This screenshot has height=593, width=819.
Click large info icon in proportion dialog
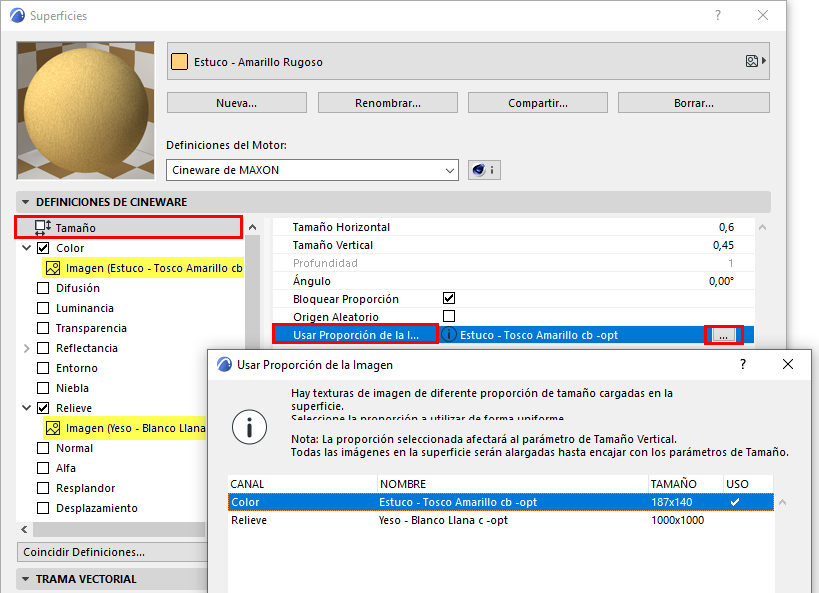point(249,427)
